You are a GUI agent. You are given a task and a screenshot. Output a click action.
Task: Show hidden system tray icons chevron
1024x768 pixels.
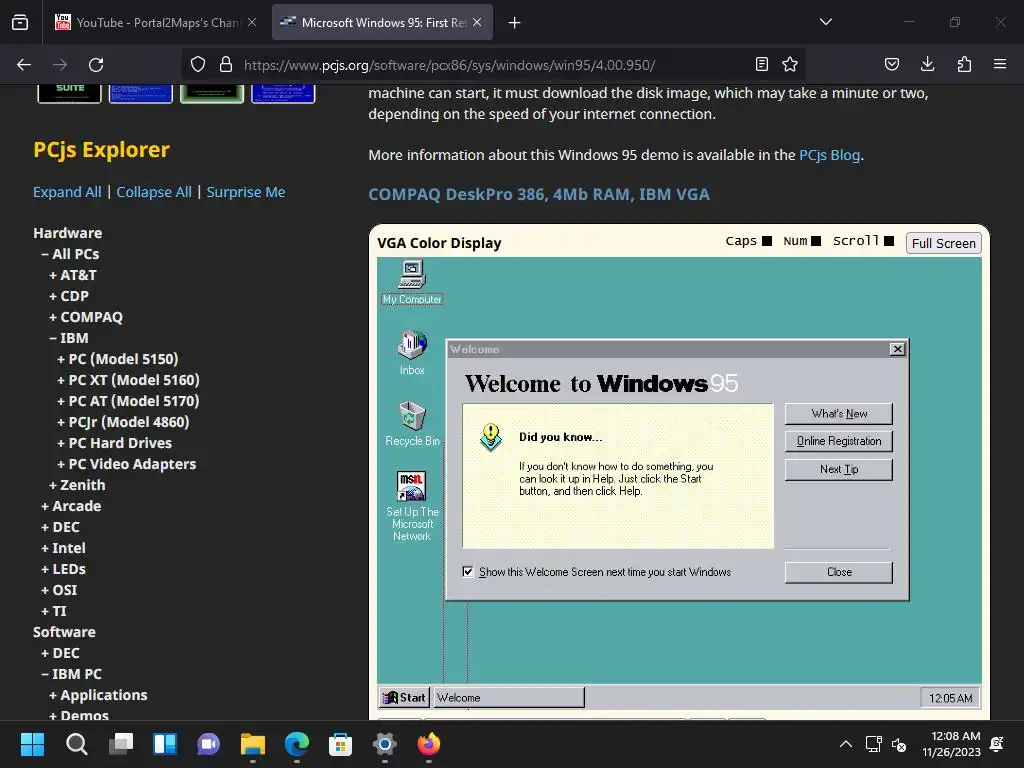pos(845,744)
